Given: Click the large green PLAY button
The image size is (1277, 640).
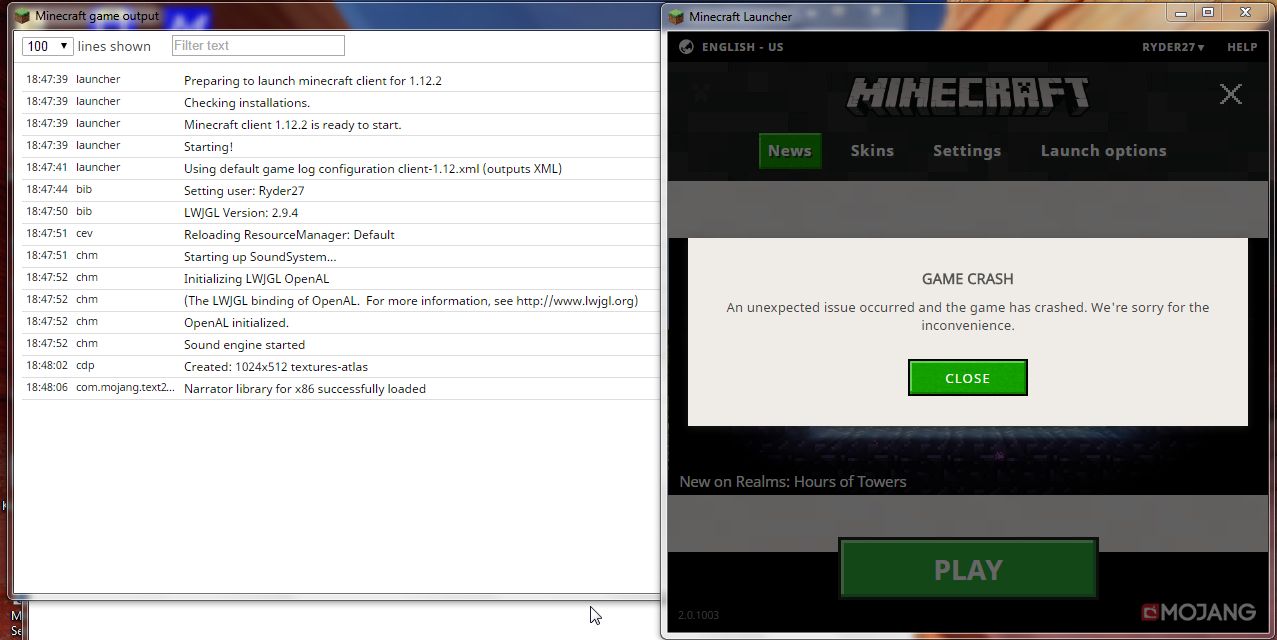Looking at the screenshot, I should pos(968,569).
